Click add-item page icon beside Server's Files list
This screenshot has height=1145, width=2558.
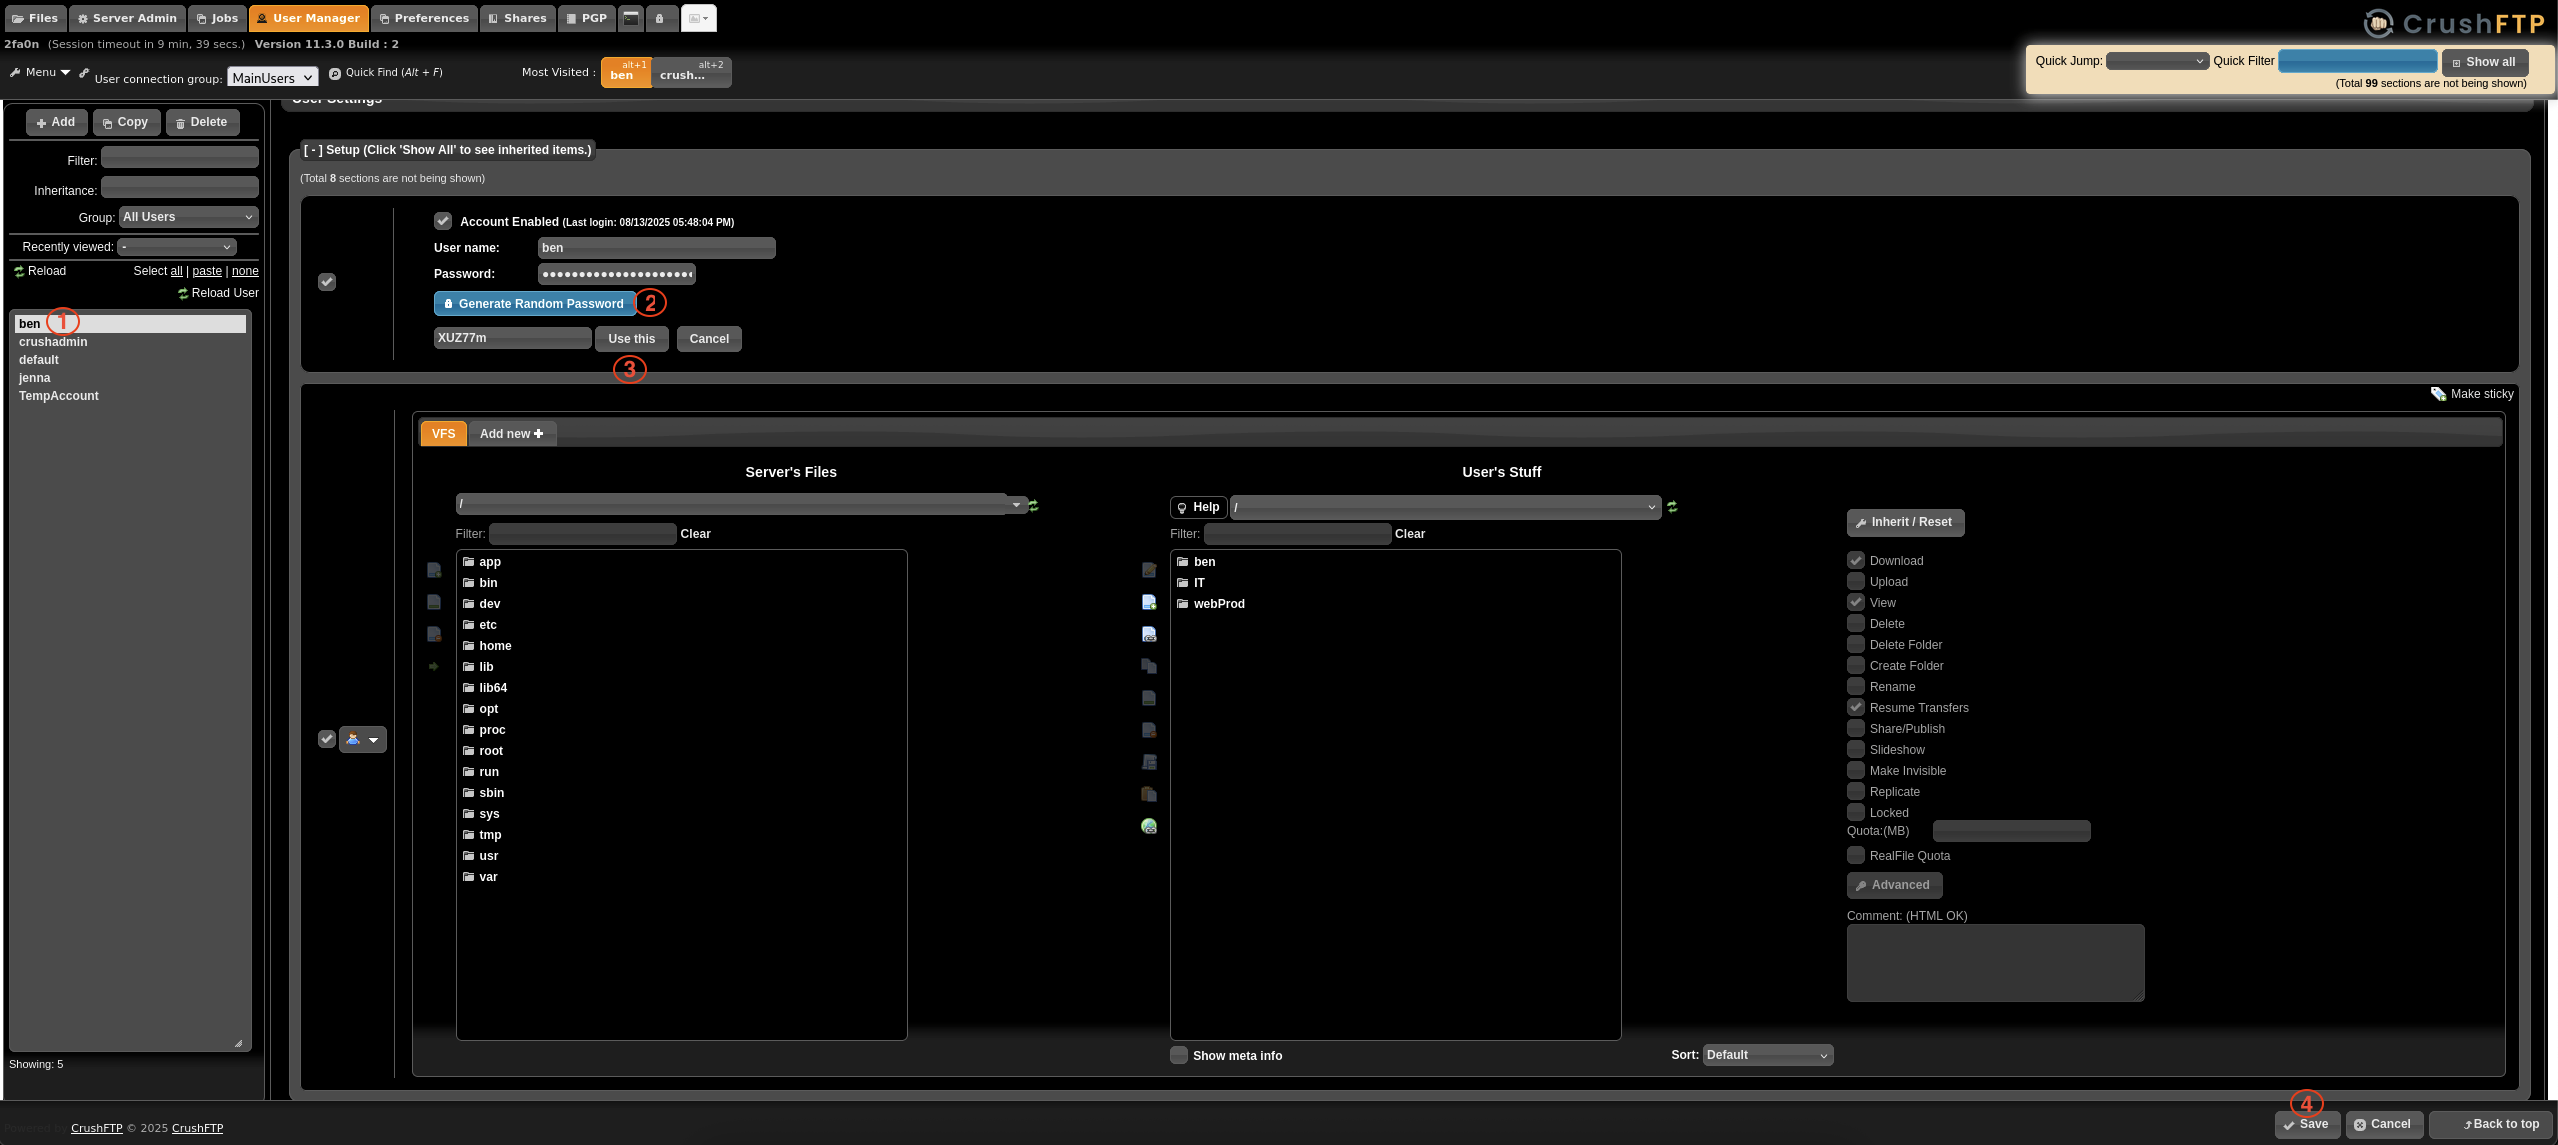point(434,570)
